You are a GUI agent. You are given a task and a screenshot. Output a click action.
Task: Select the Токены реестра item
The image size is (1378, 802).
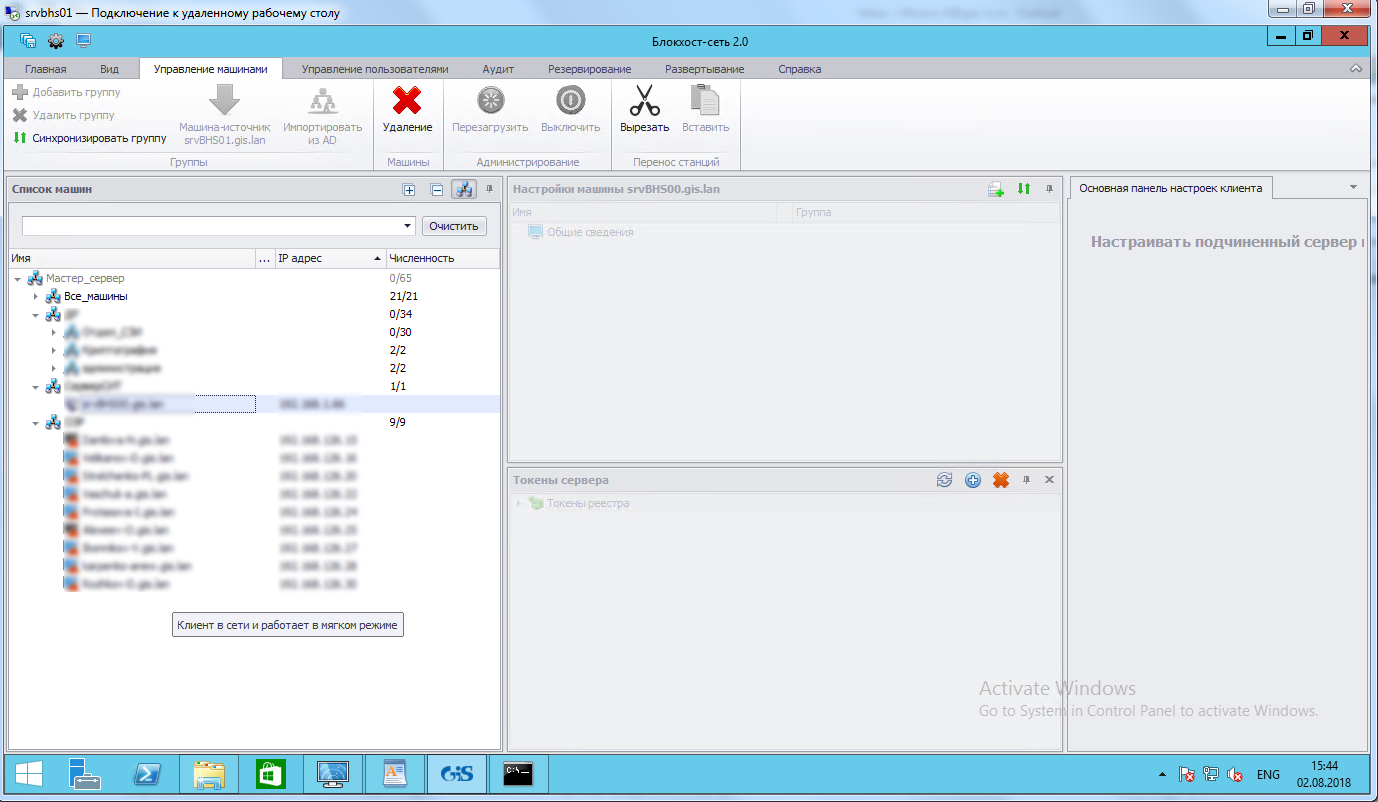click(x=588, y=503)
